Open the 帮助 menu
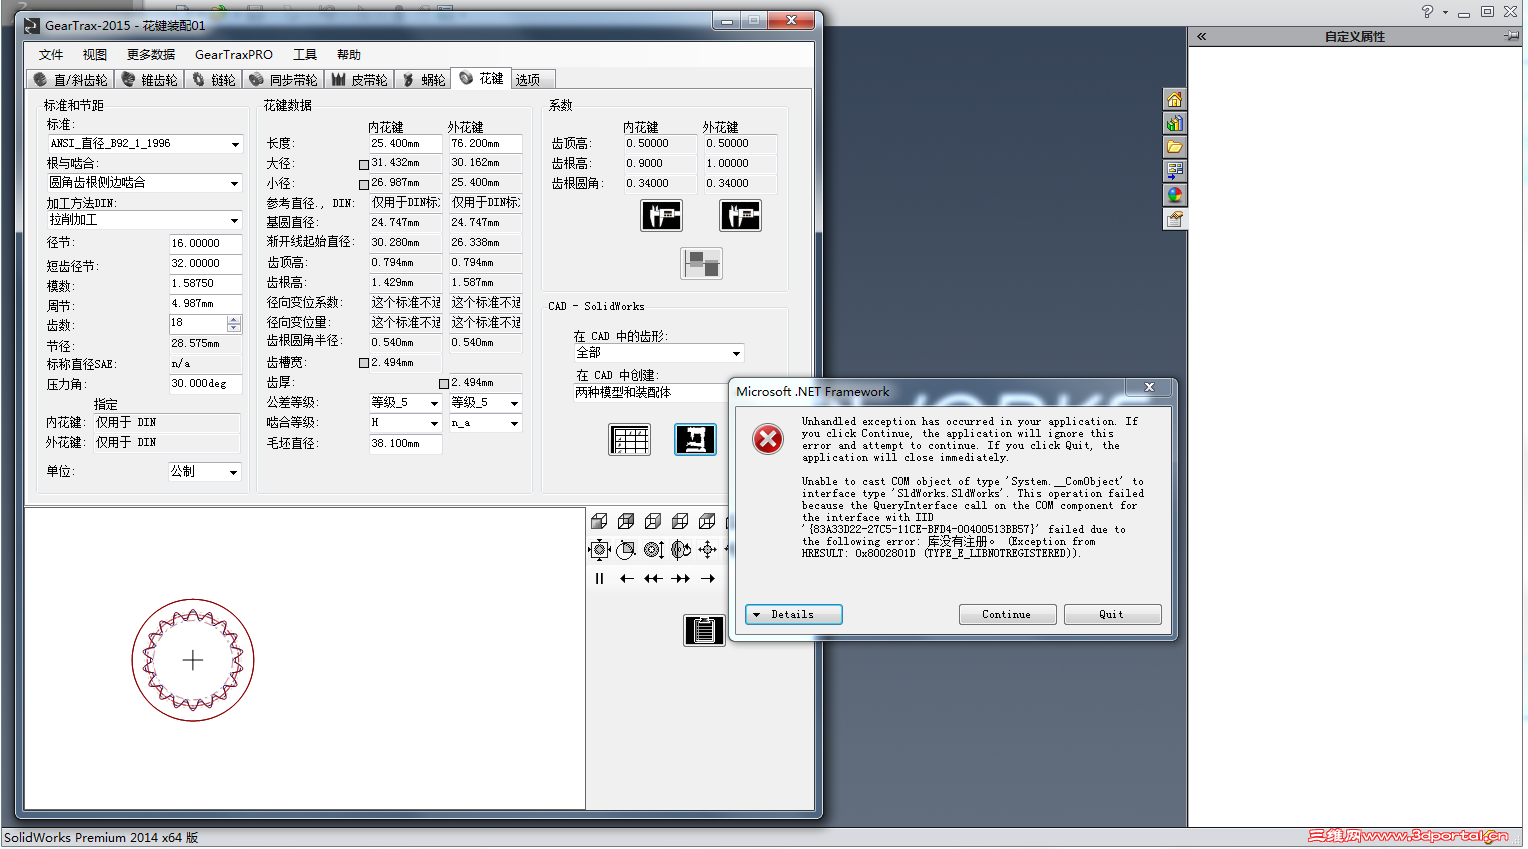 (349, 55)
